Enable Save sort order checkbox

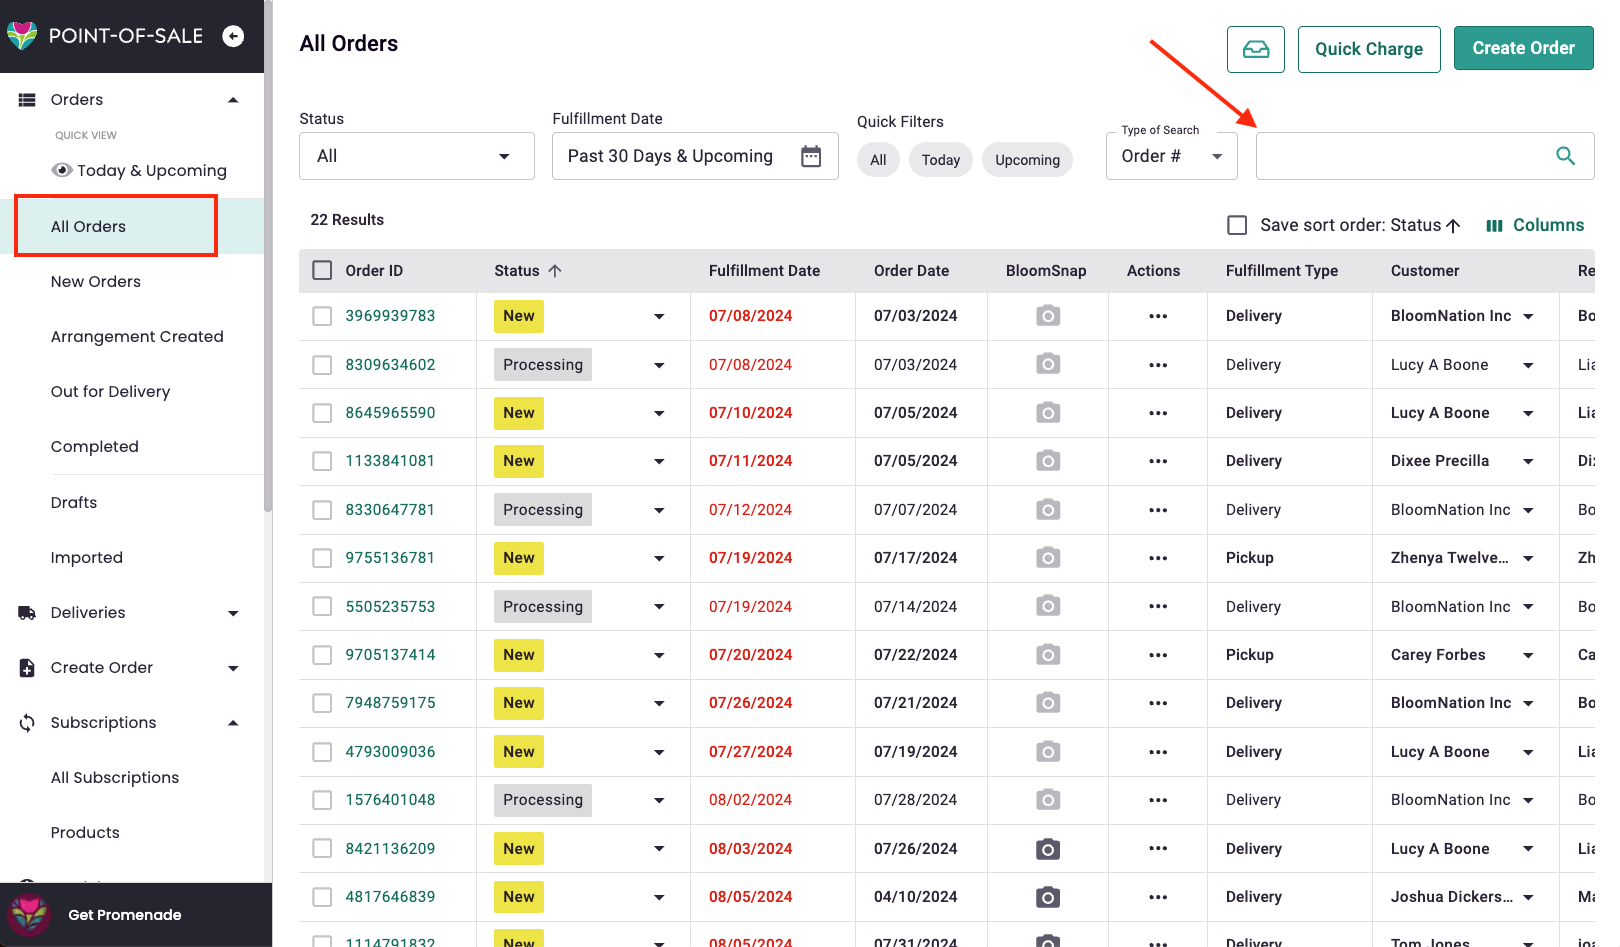point(1237,226)
